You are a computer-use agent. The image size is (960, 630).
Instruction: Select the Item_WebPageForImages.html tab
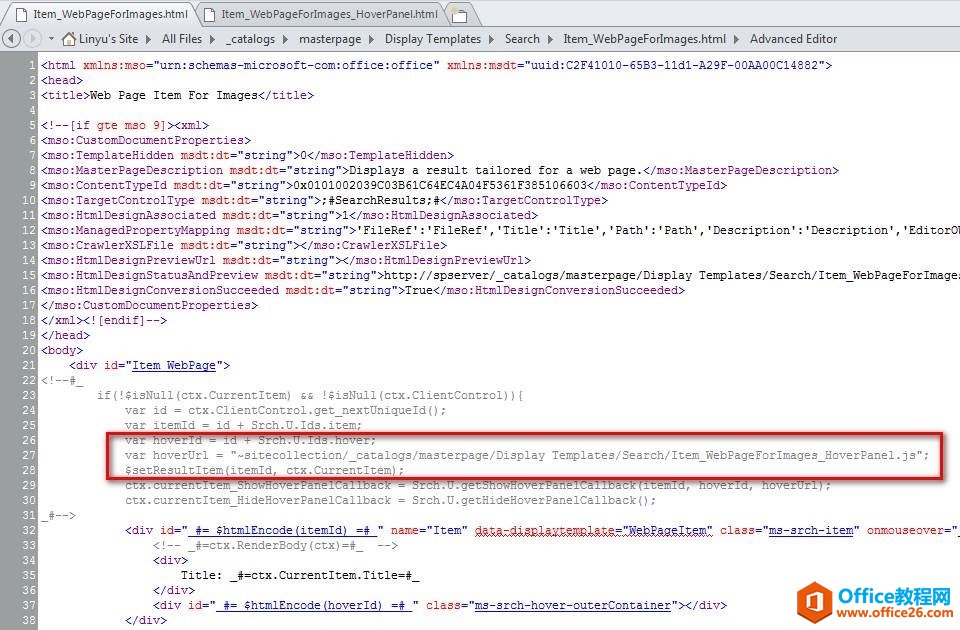point(110,14)
